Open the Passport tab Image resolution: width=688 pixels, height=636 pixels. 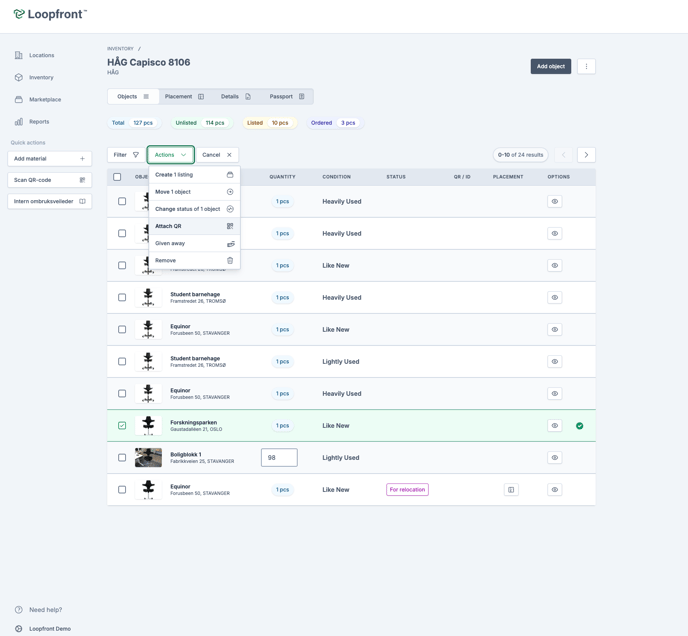287,97
